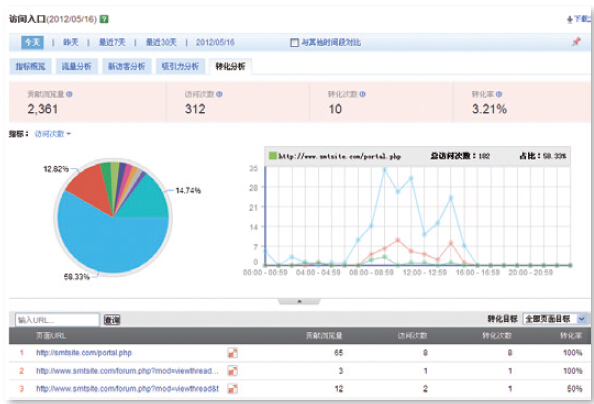Enable the 与其他时间段对比 checkbox

[x=294, y=42]
